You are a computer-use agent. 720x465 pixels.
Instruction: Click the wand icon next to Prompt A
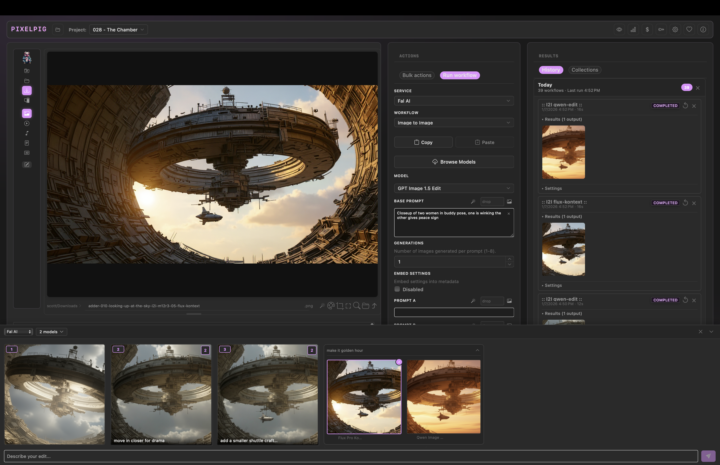[x=472, y=301]
